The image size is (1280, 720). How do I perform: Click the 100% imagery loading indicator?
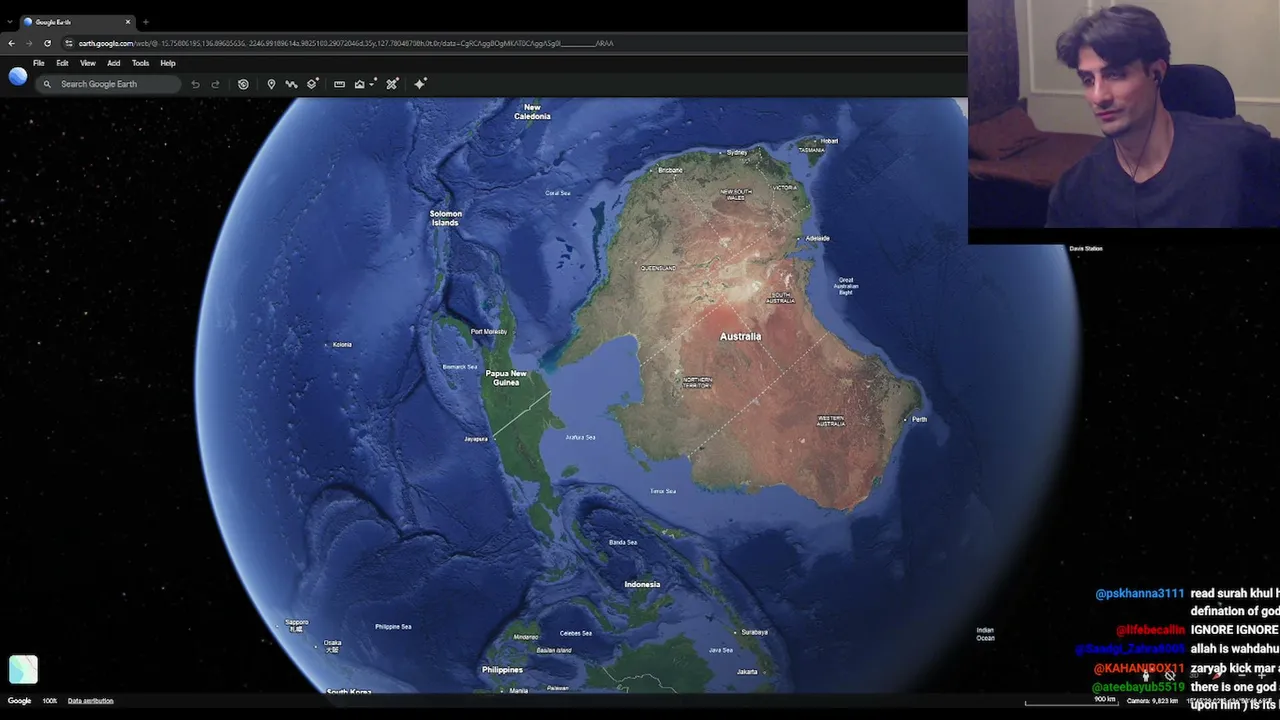[50, 701]
